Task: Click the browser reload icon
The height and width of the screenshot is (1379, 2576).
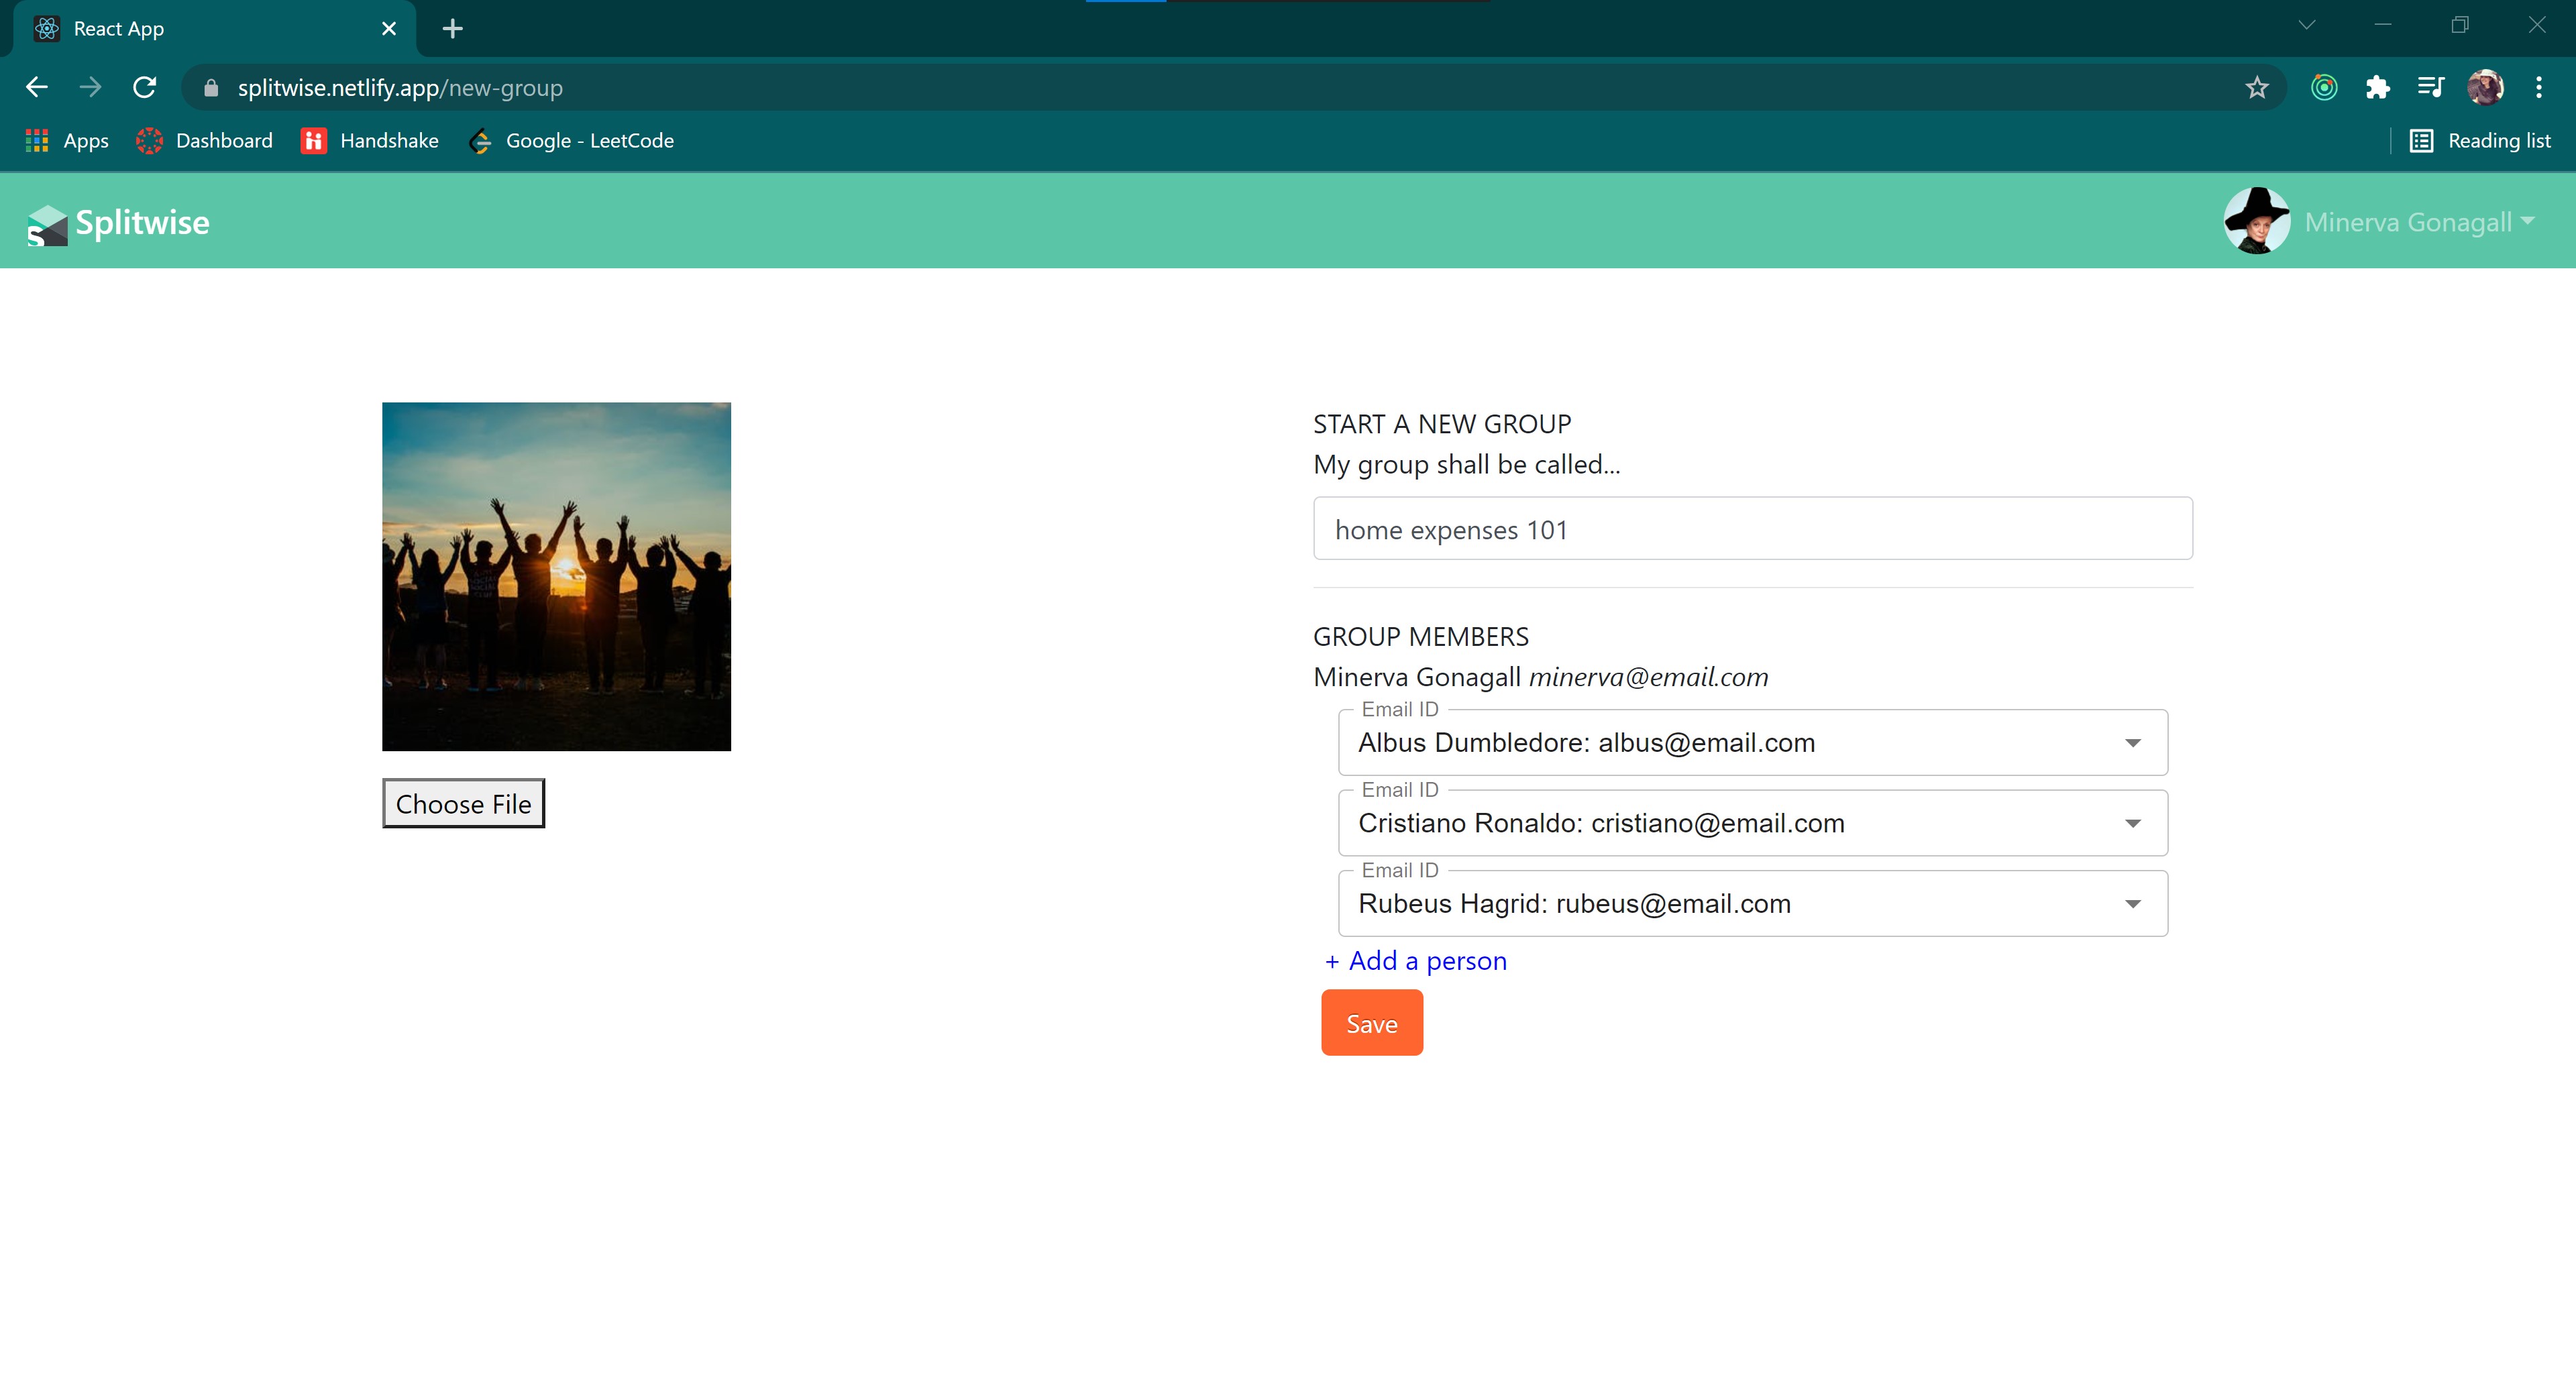Action: tap(144, 88)
